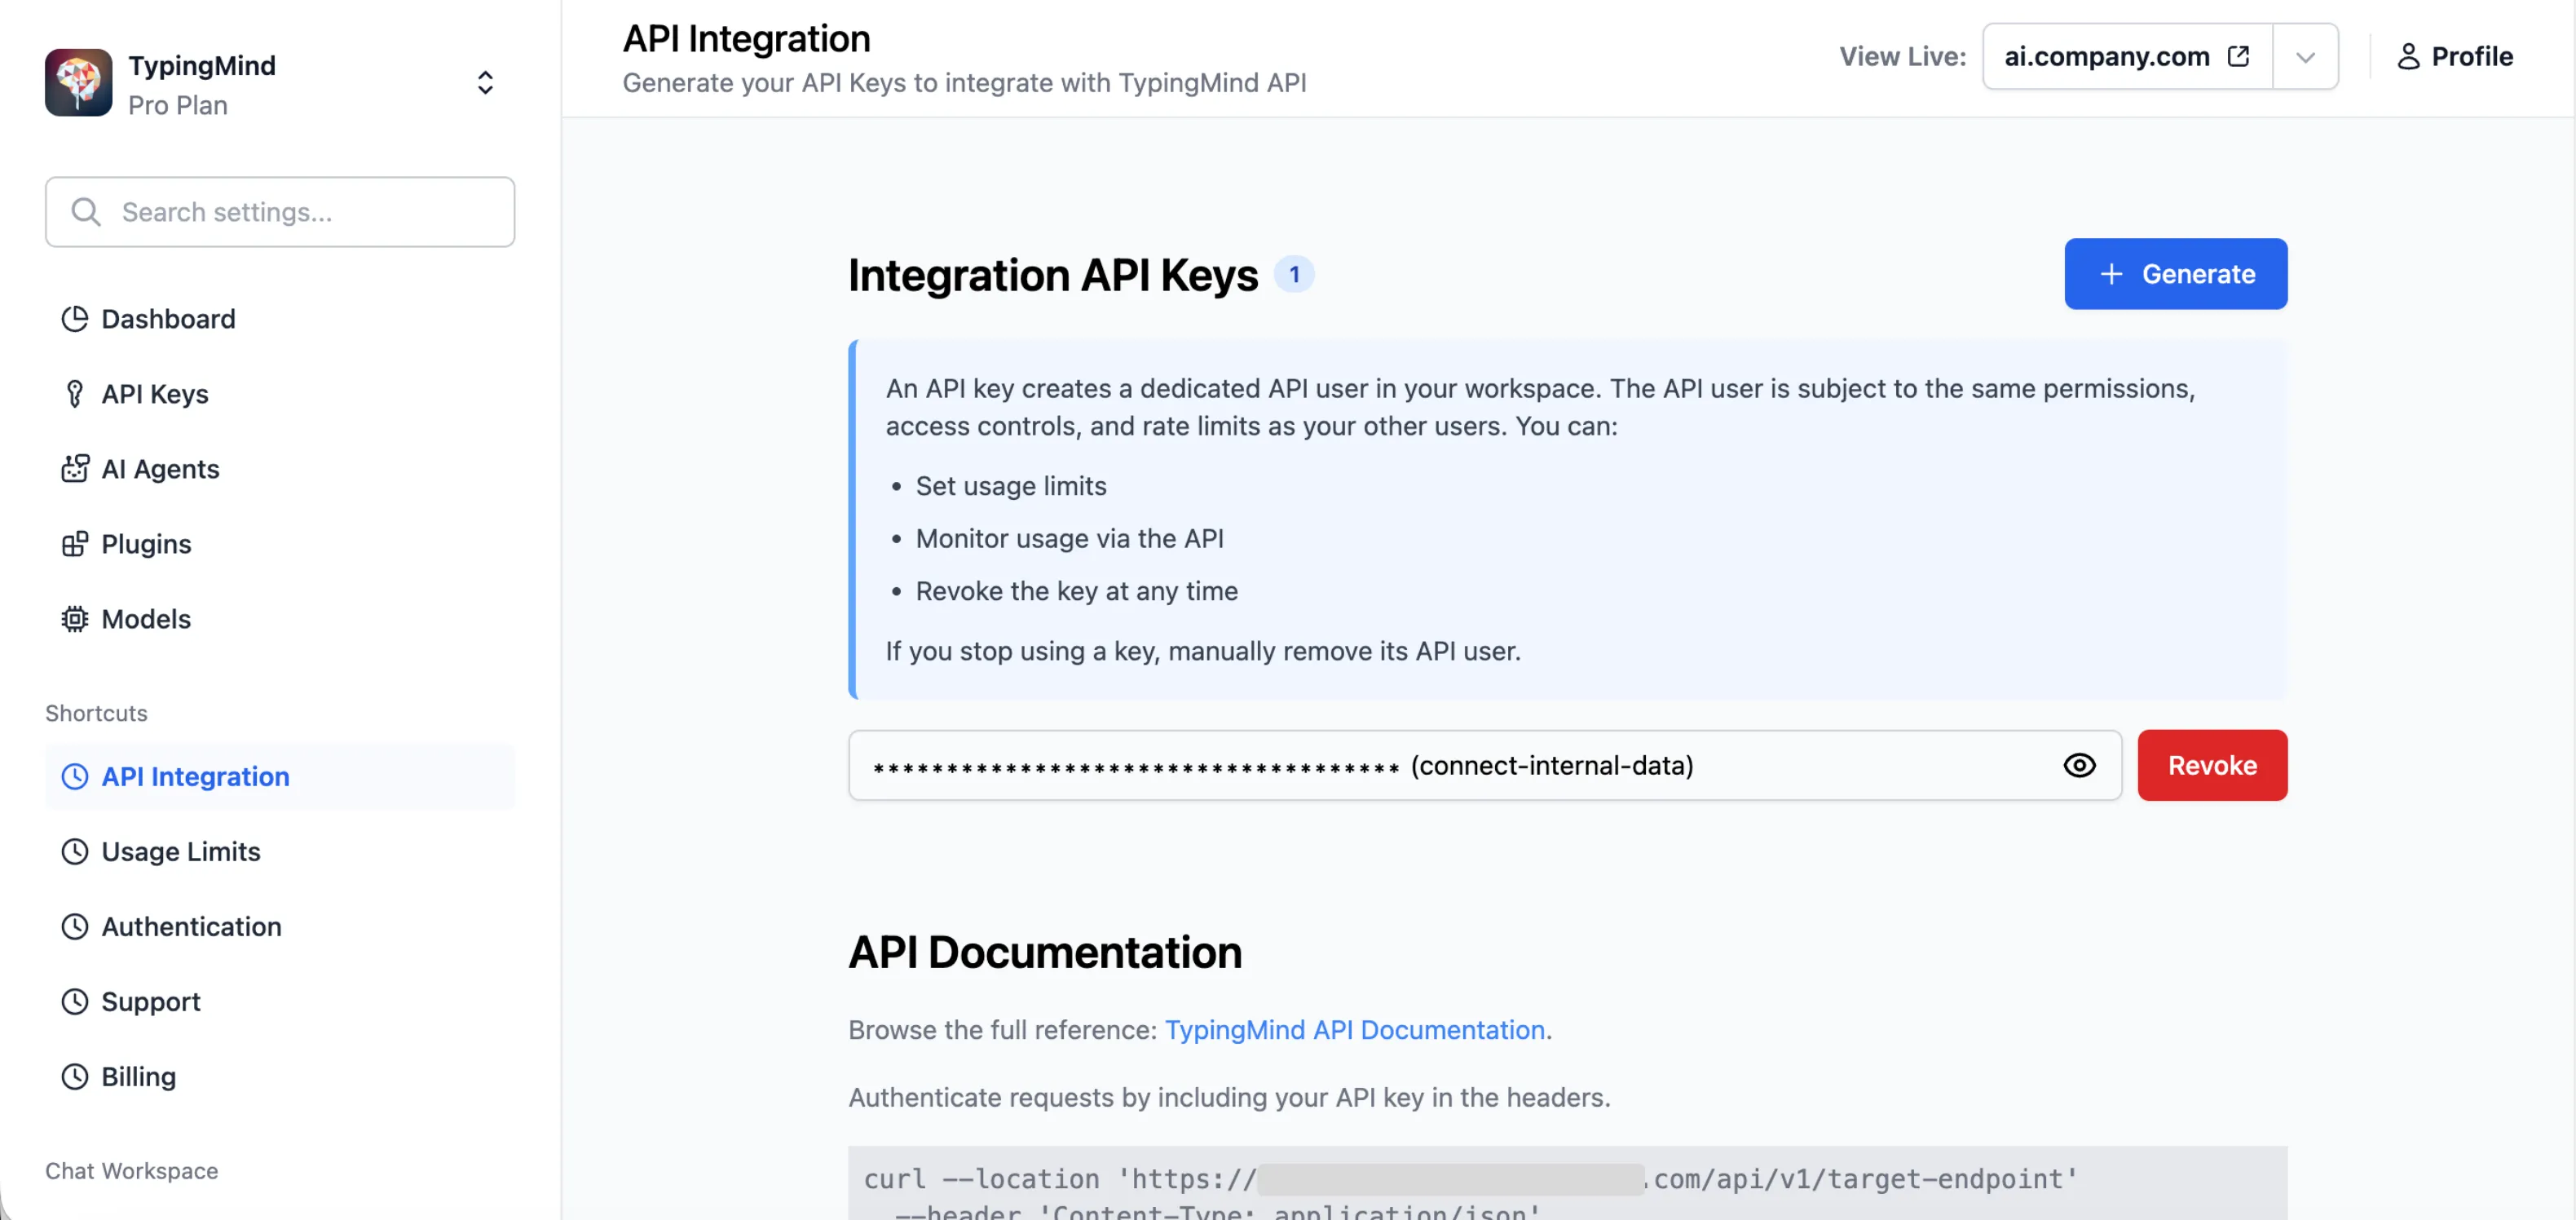Select API Integration in the Shortcuts menu
Viewport: 2576px width, 1220px height.
click(195, 776)
